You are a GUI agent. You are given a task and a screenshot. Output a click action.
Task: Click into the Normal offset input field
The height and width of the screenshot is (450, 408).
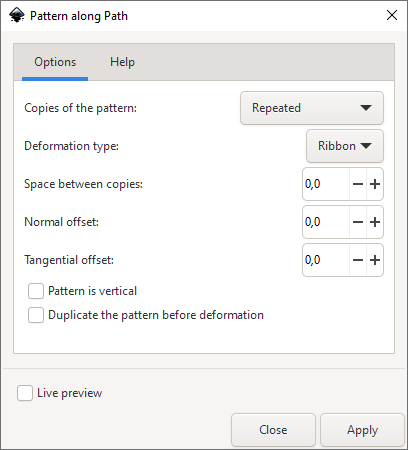point(326,222)
